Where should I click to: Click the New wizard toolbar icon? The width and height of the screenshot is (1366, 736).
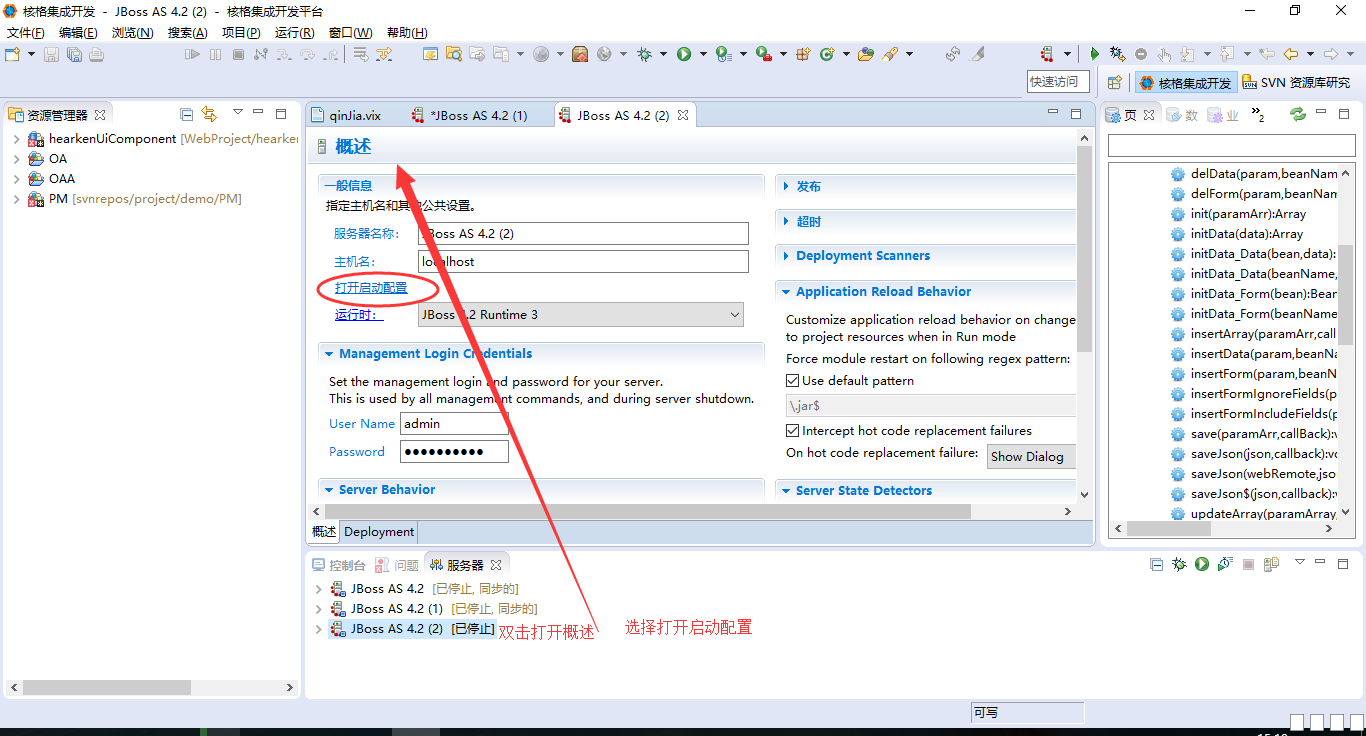[13, 54]
